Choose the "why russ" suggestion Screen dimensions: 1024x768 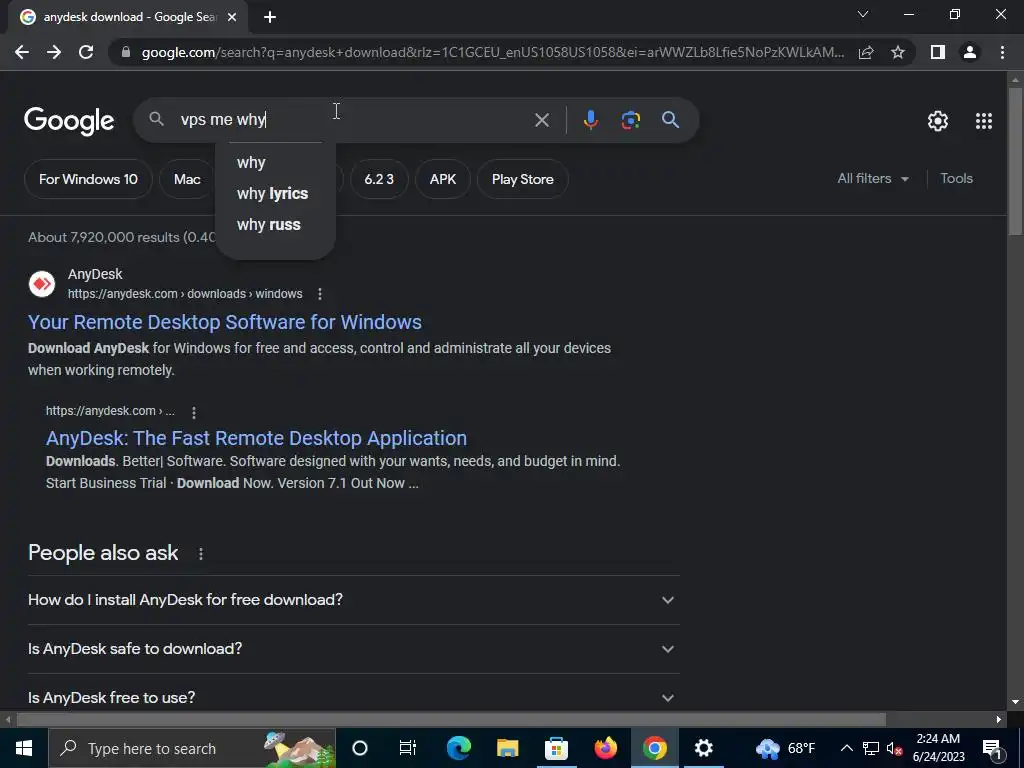click(x=275, y=225)
